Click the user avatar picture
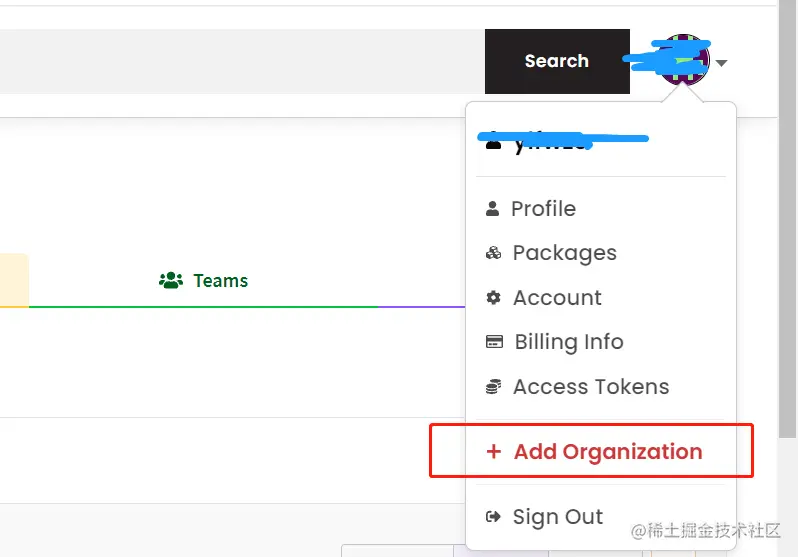Viewport: 798px width, 557px height. coord(685,60)
